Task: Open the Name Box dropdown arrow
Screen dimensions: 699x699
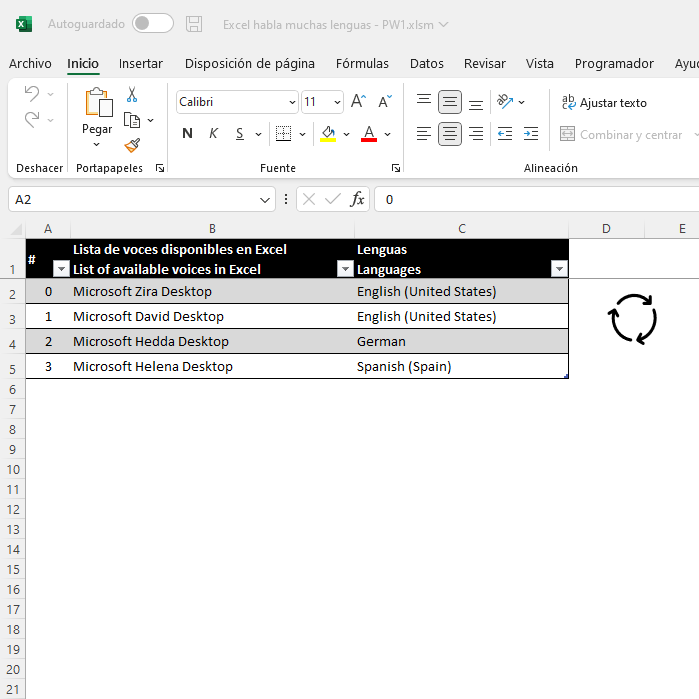Action: click(x=265, y=200)
